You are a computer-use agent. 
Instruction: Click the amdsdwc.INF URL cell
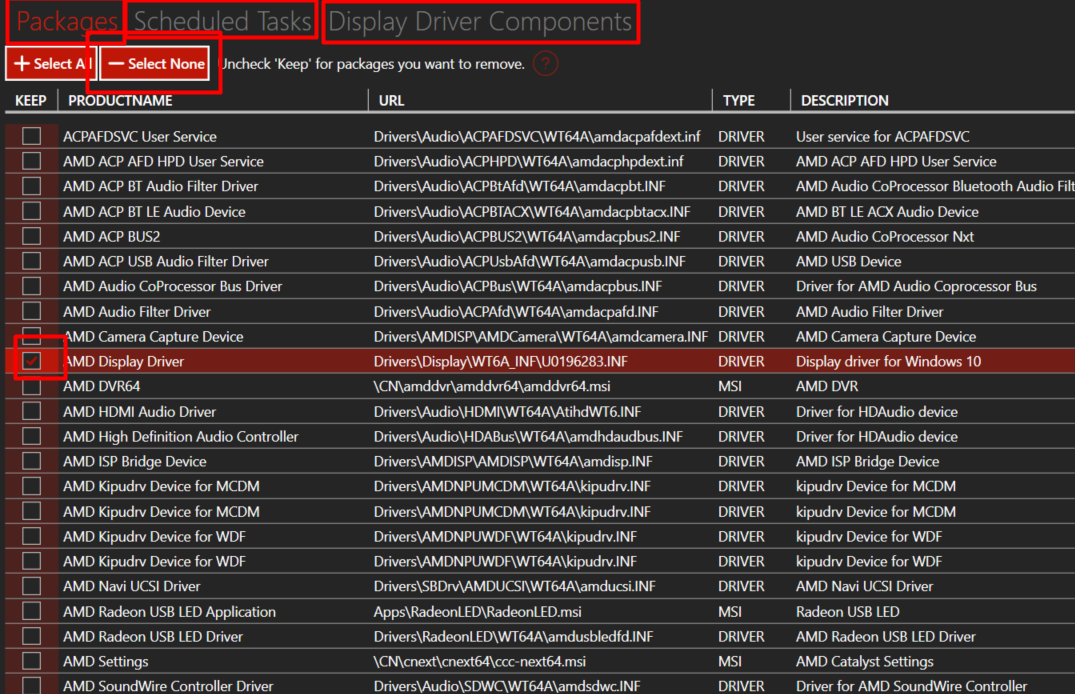pos(507,686)
